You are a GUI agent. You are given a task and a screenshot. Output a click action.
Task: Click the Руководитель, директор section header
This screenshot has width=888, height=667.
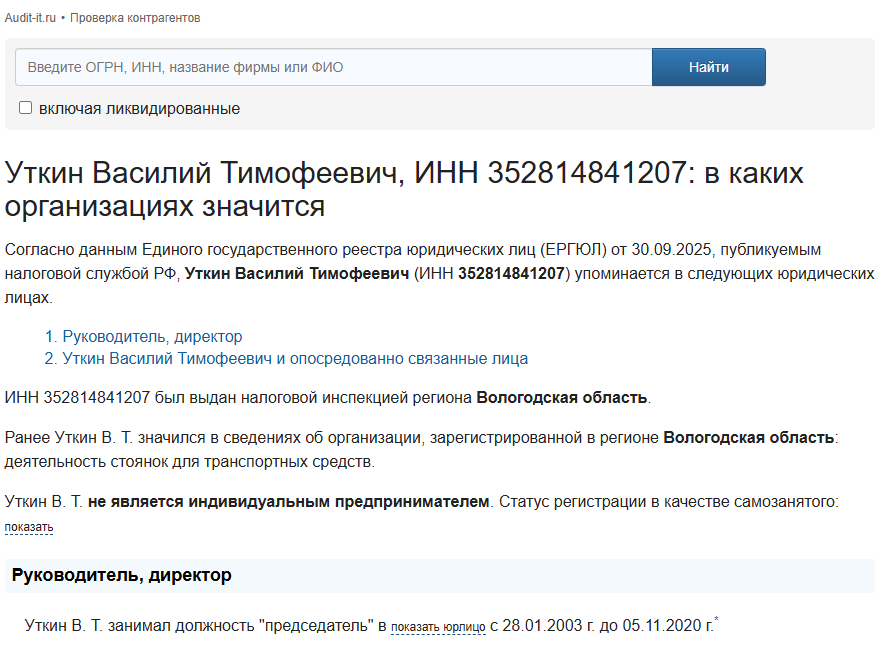[x=122, y=575]
